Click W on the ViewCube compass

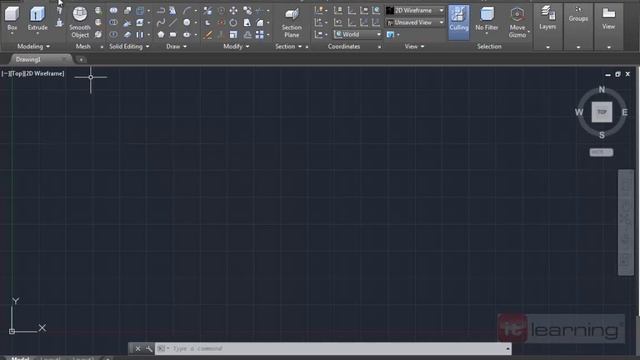point(579,112)
